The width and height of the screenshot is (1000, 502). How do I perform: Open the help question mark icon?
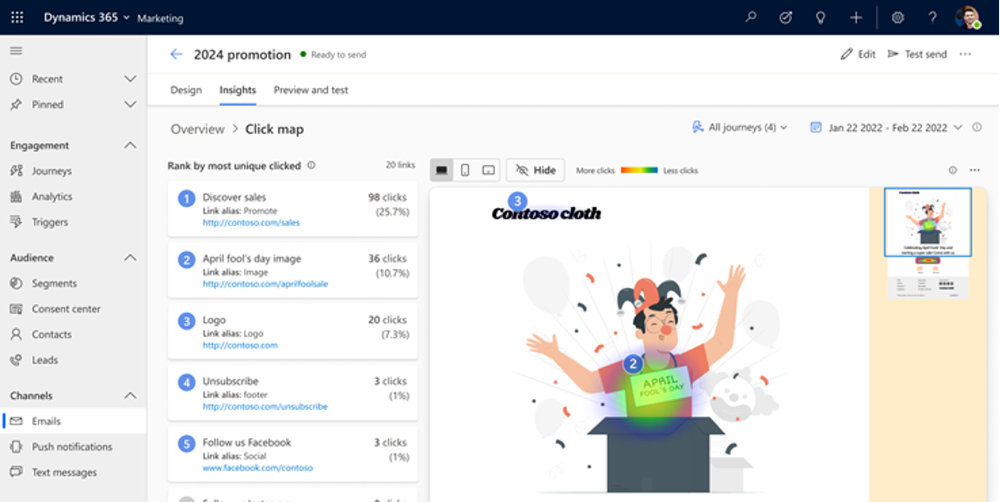click(x=932, y=18)
